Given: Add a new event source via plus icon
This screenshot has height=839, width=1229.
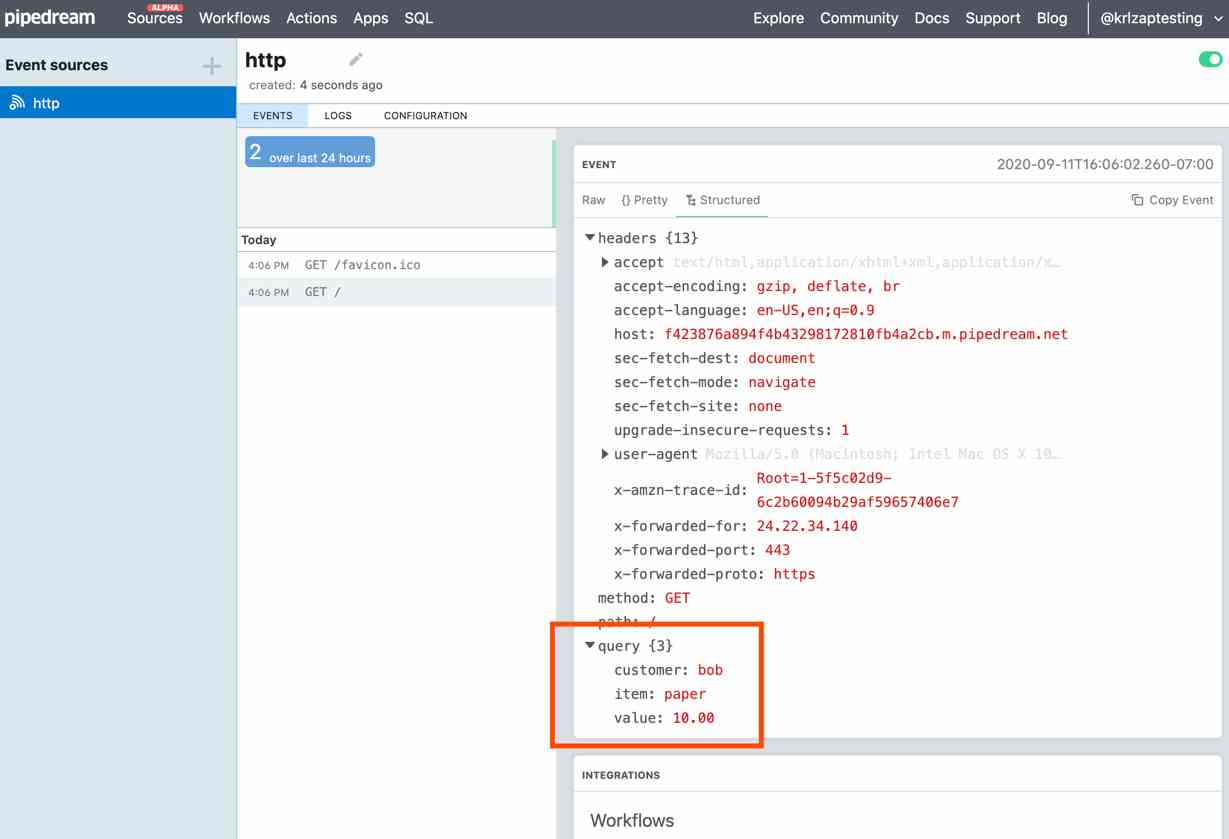Looking at the screenshot, I should click(x=210, y=64).
